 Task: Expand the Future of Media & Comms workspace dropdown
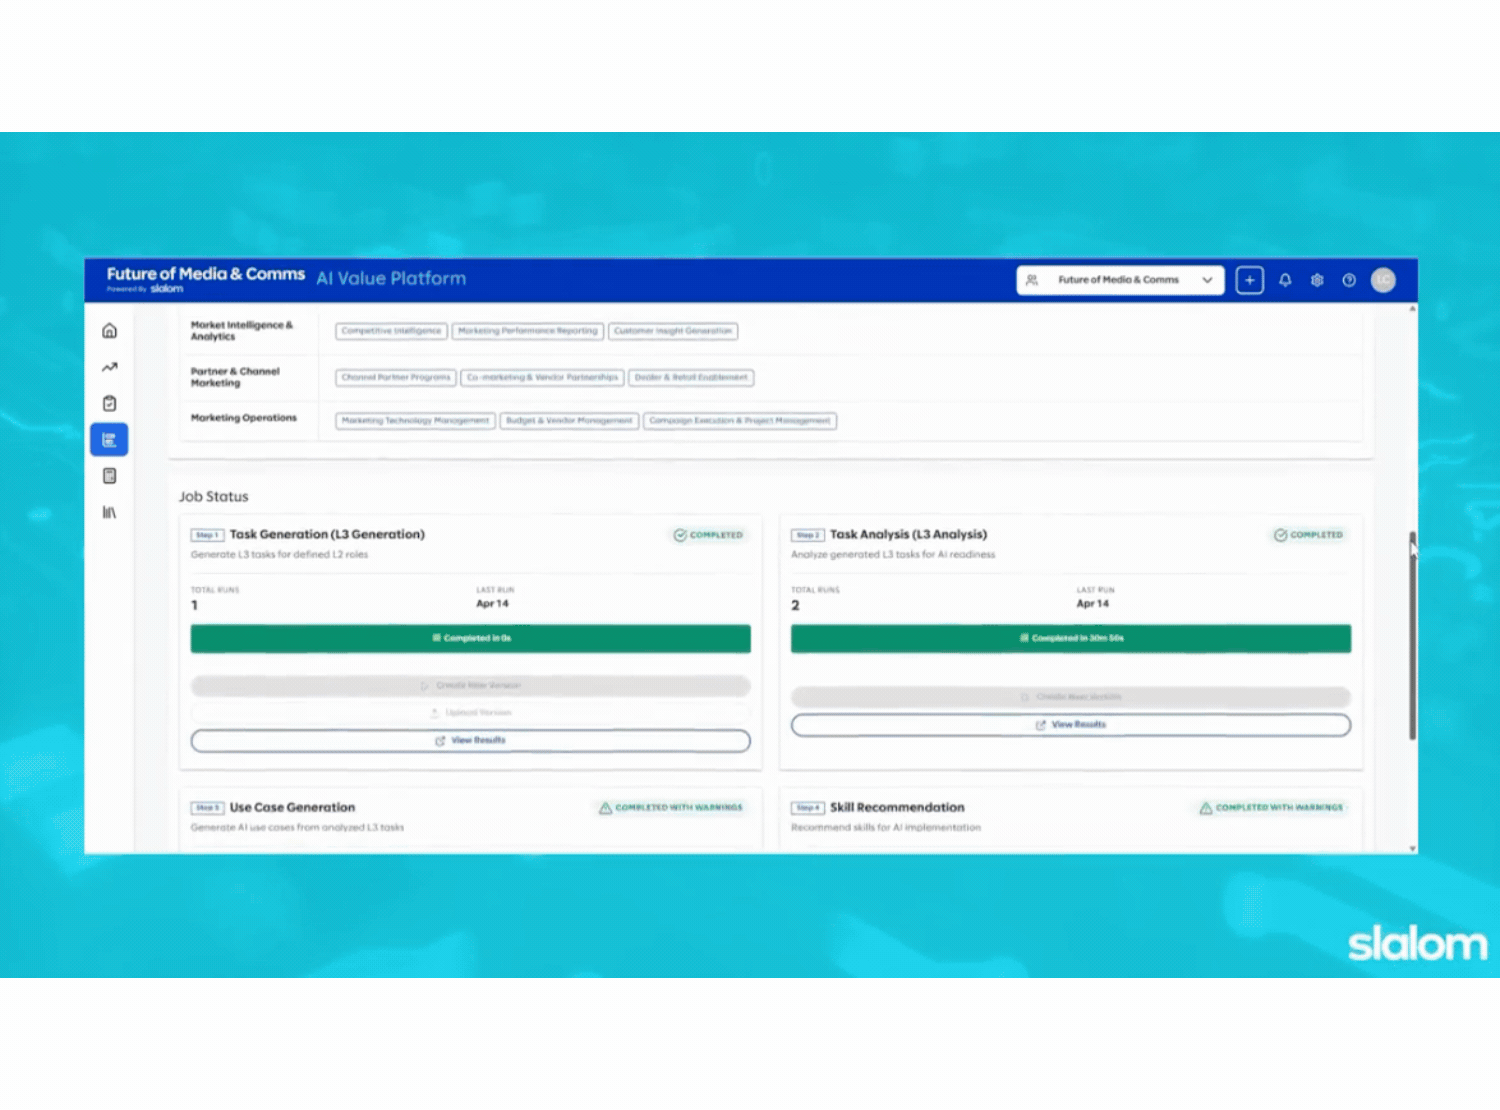(1120, 280)
